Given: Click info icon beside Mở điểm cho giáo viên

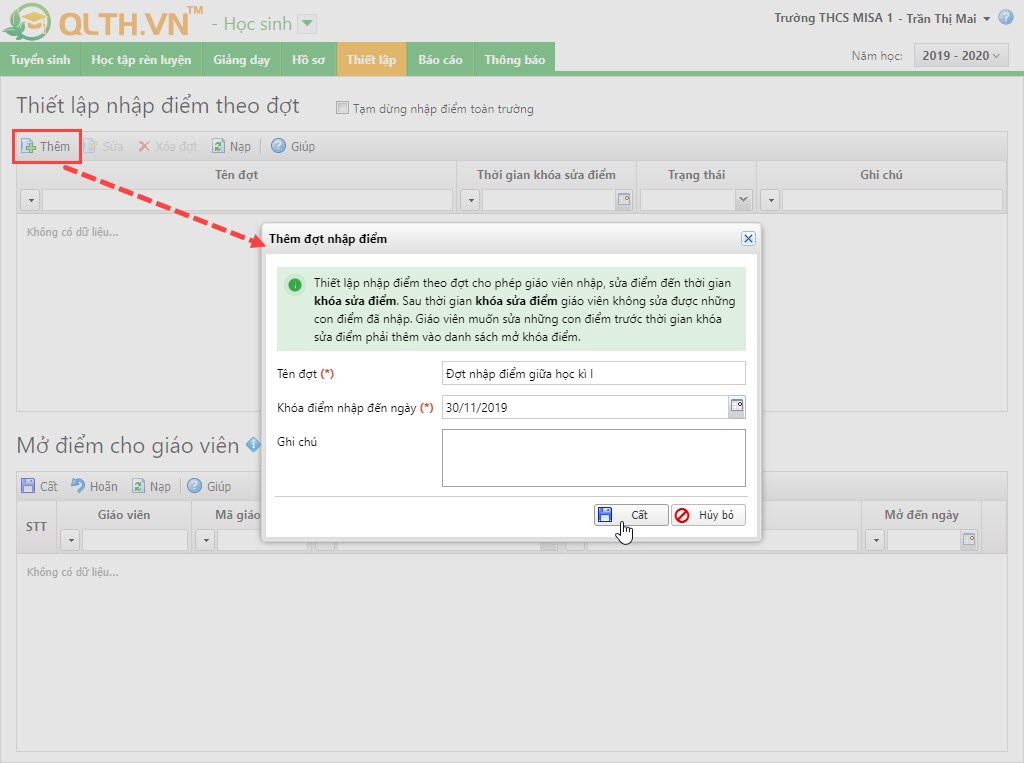Looking at the screenshot, I should click(252, 445).
